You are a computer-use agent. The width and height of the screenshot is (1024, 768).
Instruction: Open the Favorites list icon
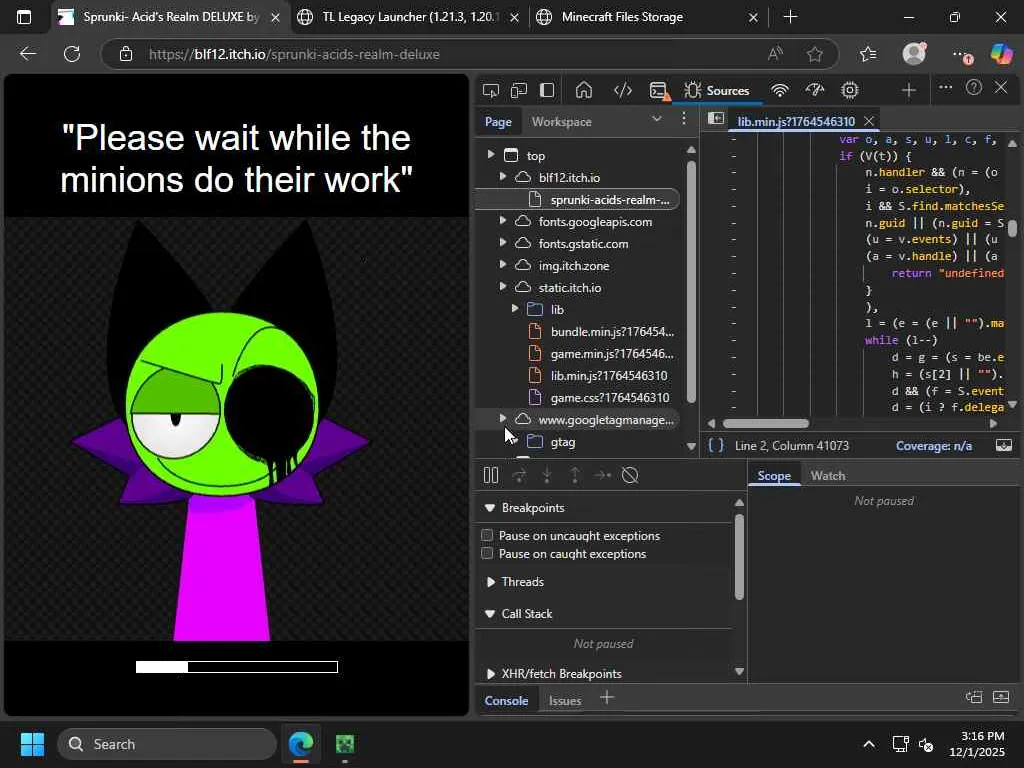point(868,54)
